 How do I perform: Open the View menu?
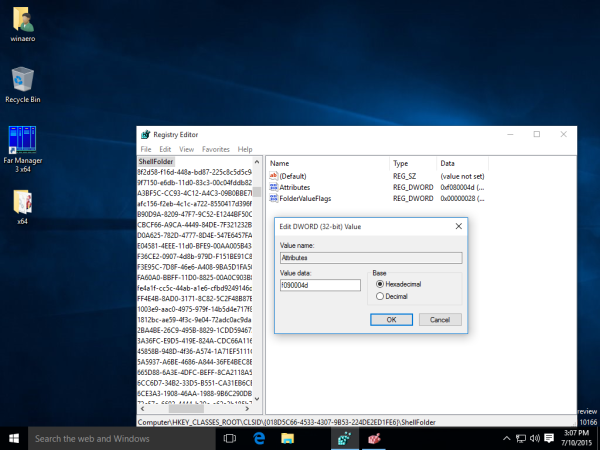tap(186, 149)
